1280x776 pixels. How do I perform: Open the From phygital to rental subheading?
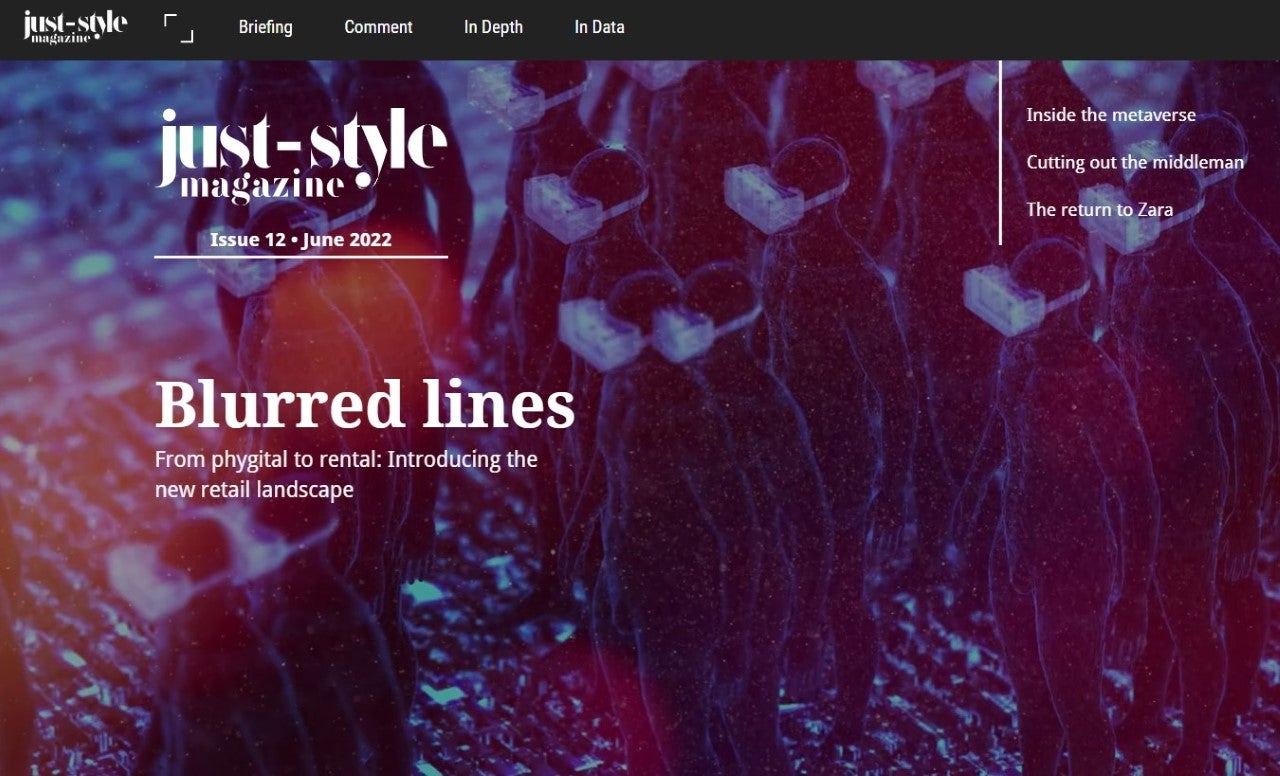pos(346,474)
